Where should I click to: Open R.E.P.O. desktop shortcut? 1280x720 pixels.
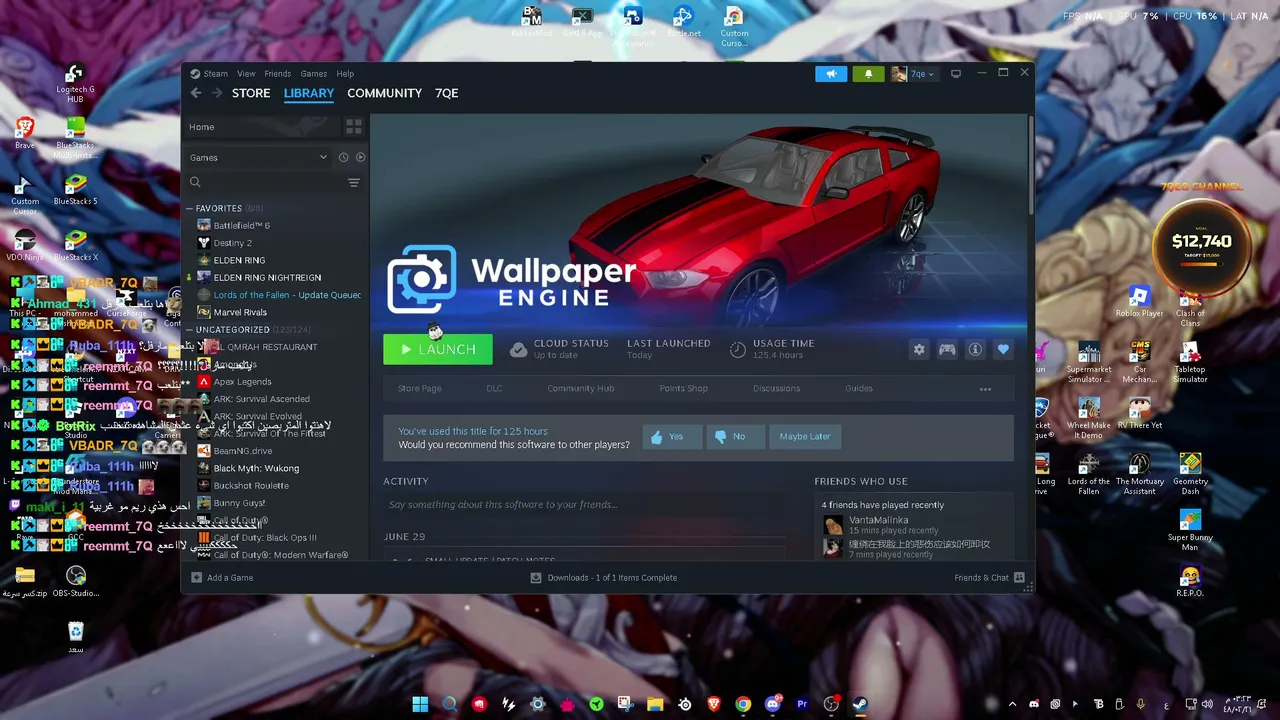[x=1190, y=582]
